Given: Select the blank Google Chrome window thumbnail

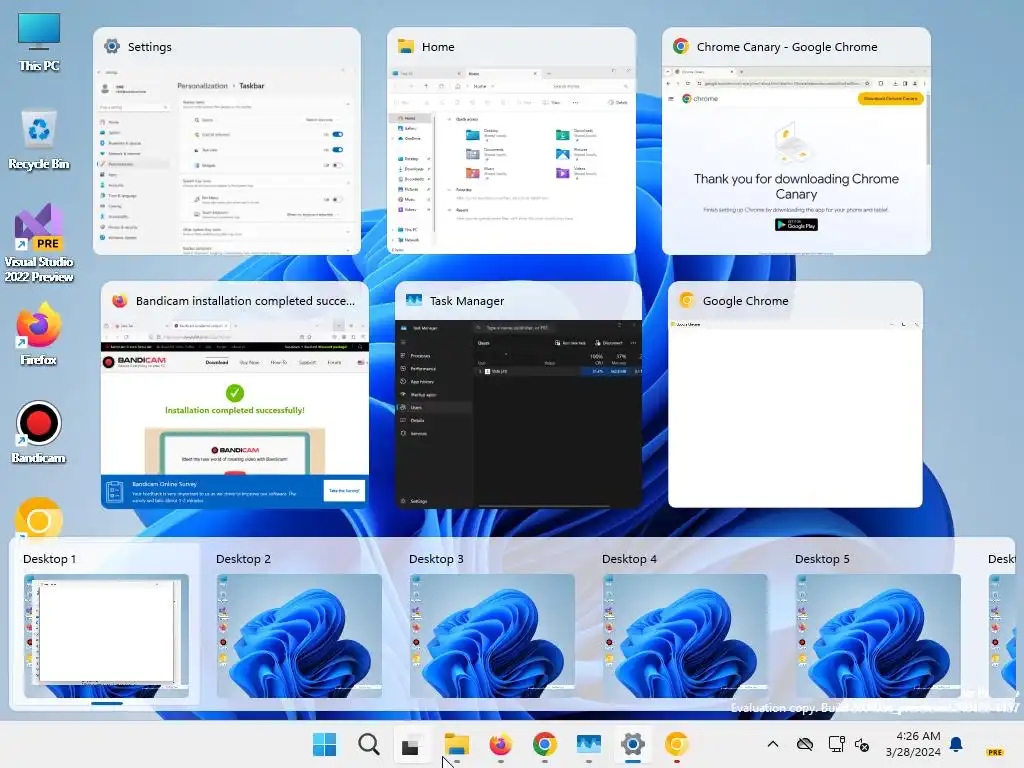Looking at the screenshot, I should pos(795,394).
